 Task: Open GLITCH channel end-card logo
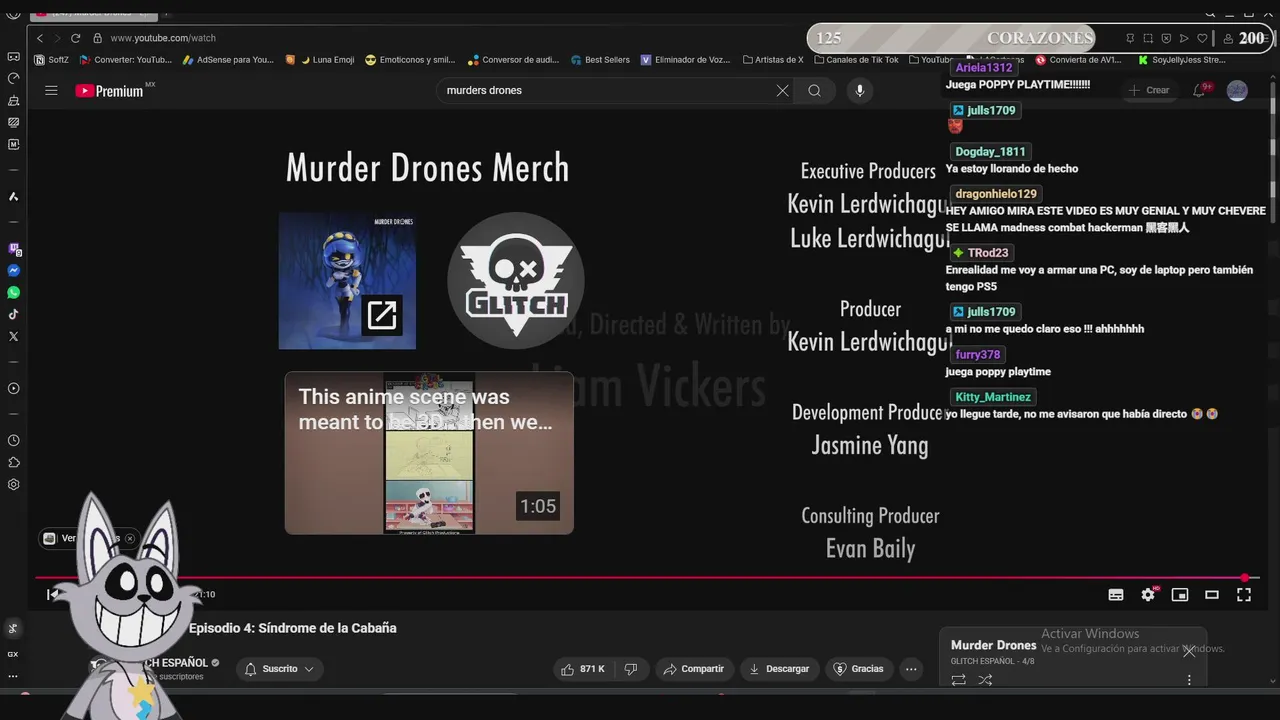click(516, 281)
